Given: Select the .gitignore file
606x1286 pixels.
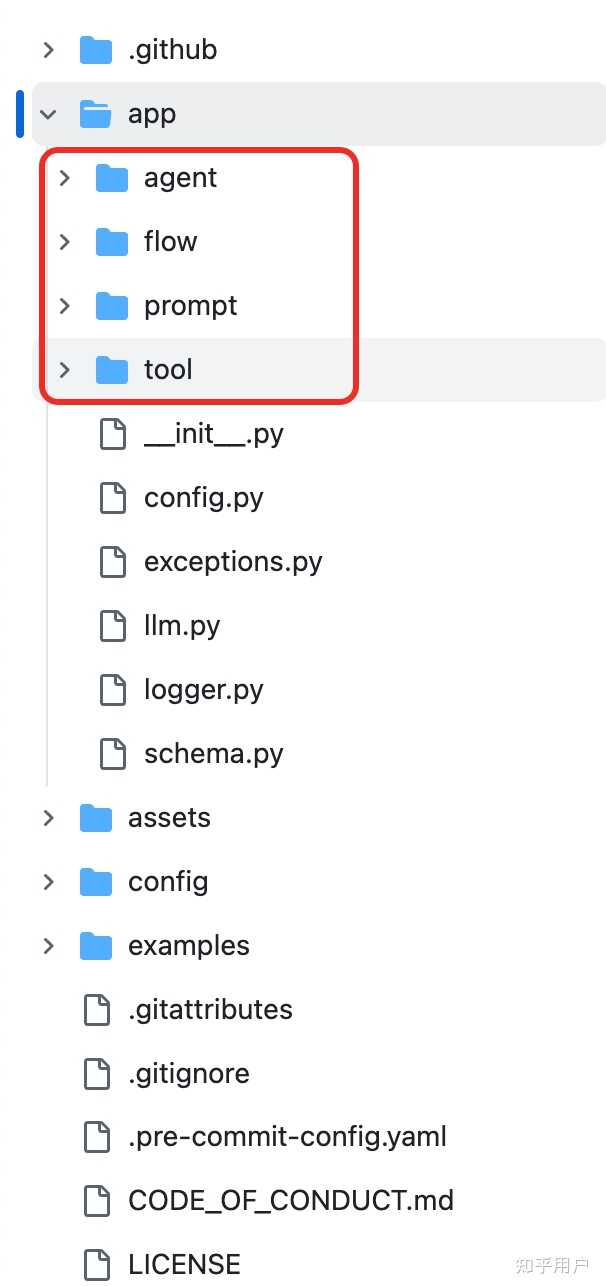Looking at the screenshot, I should (x=188, y=1073).
